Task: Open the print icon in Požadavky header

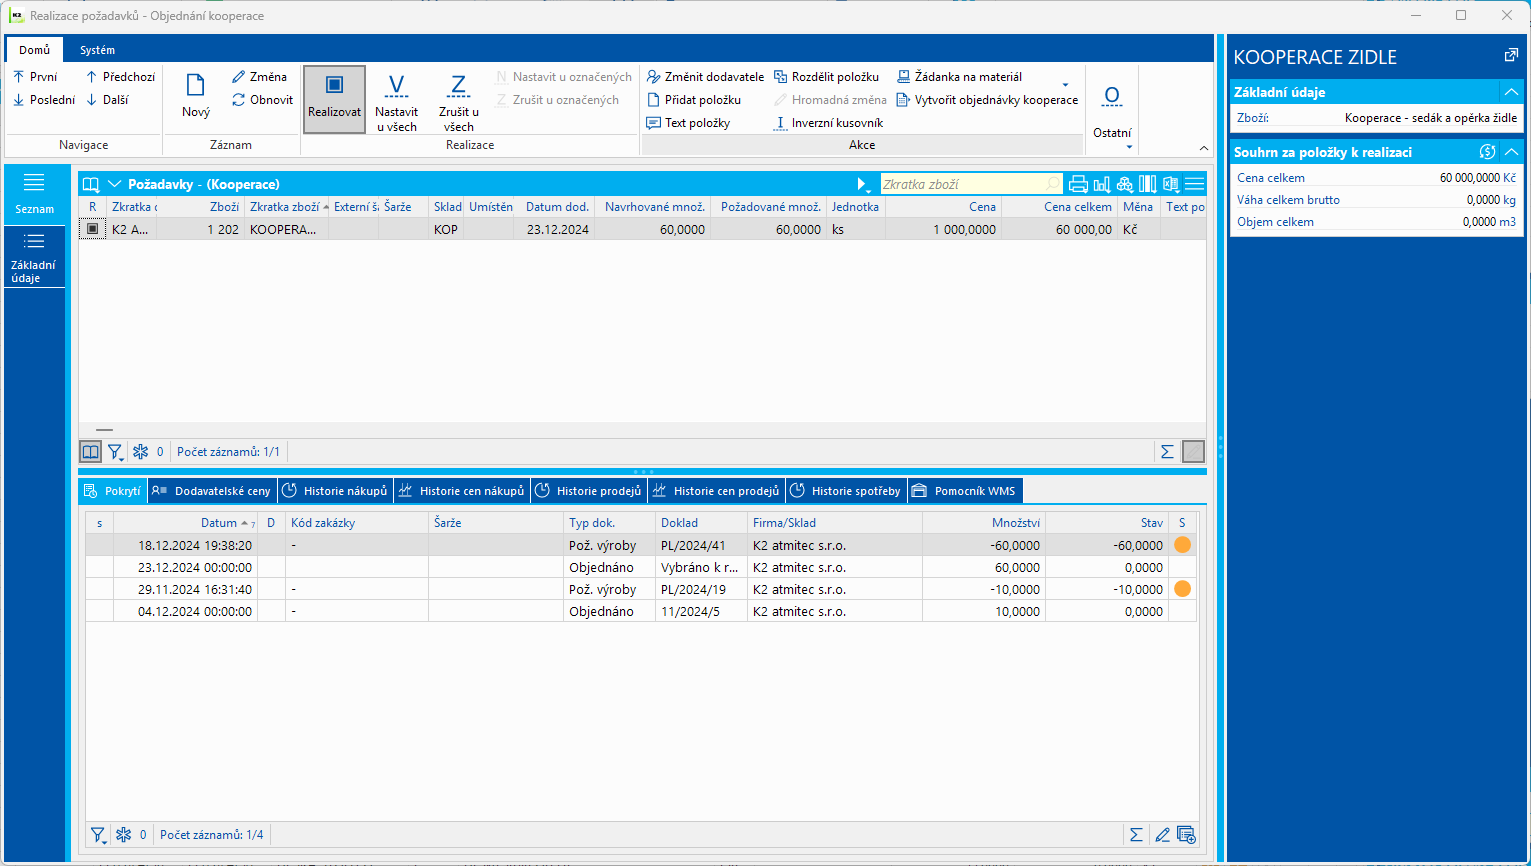Action: 1078,184
